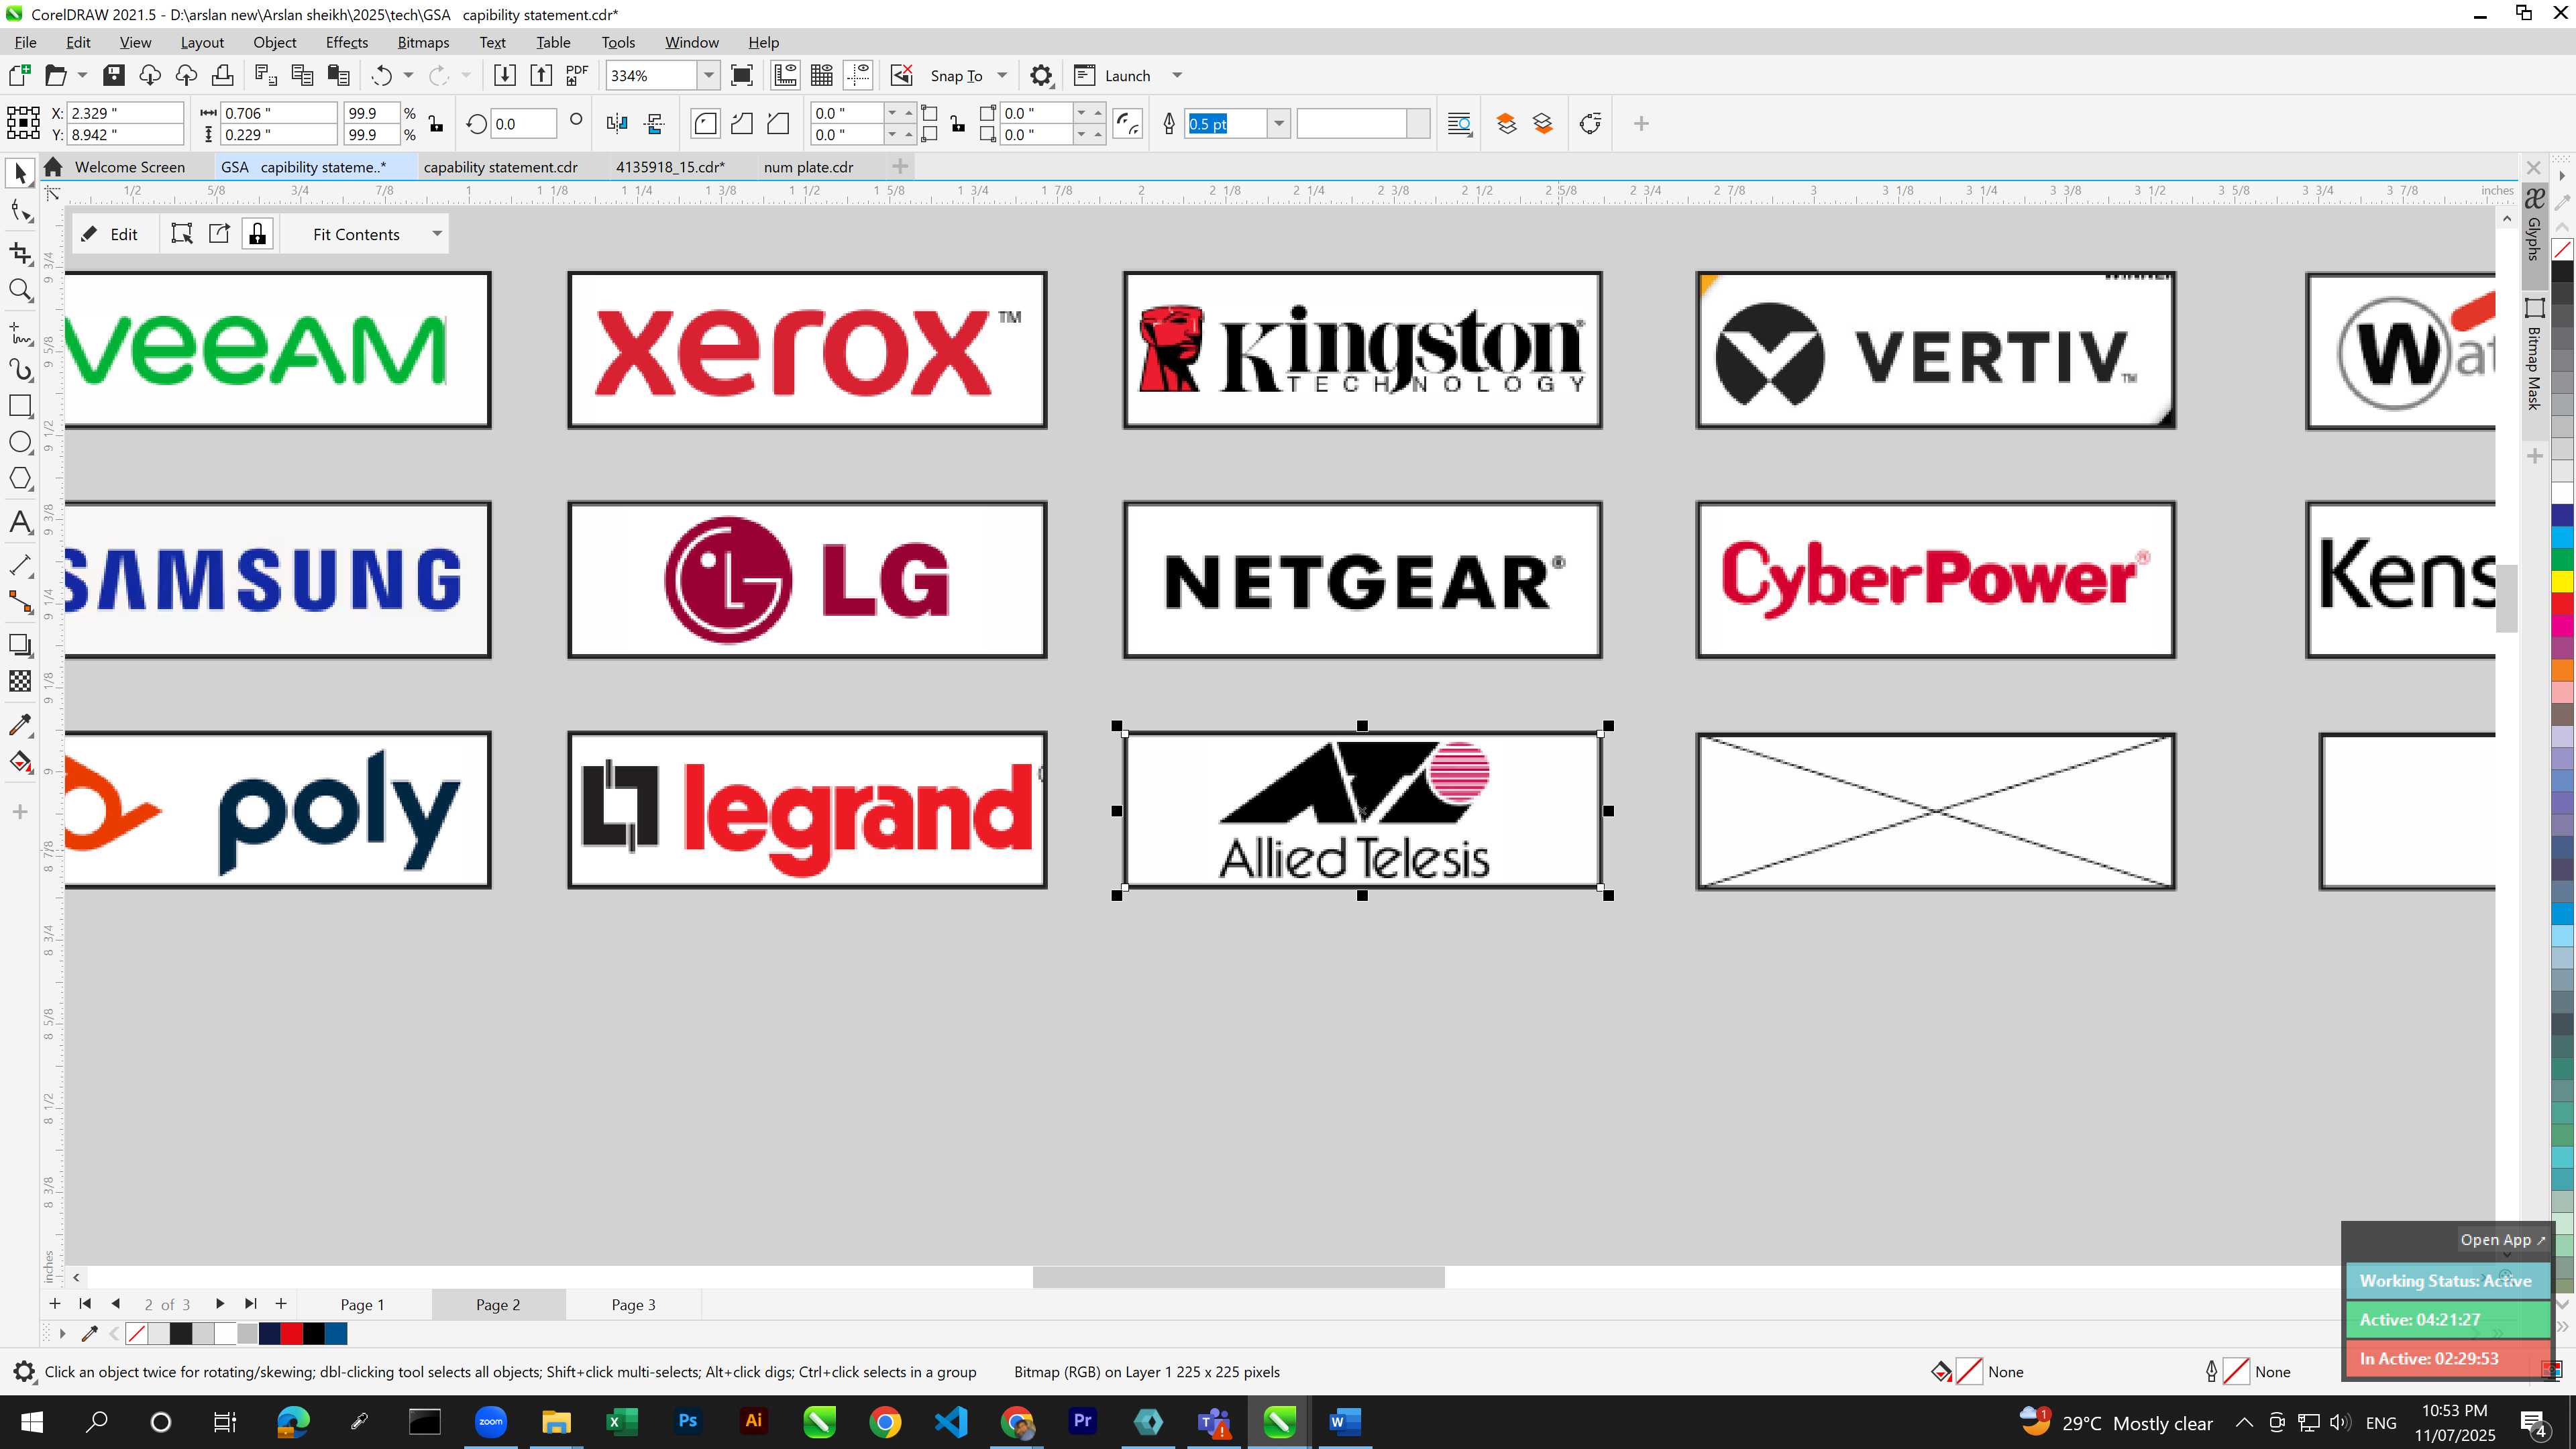The width and height of the screenshot is (2576, 1449).
Task: Select the Drop Shadow tool in toolbox
Action: (x=20, y=645)
